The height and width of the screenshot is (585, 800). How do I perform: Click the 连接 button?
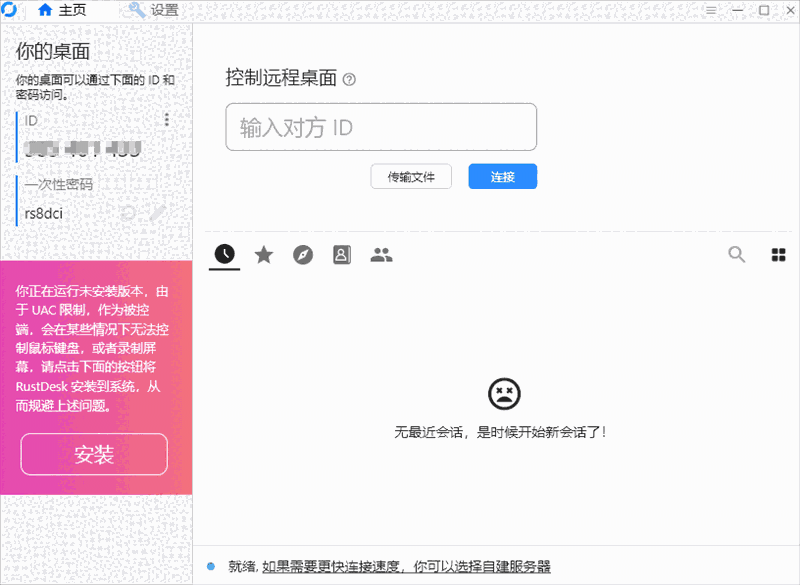(x=502, y=175)
